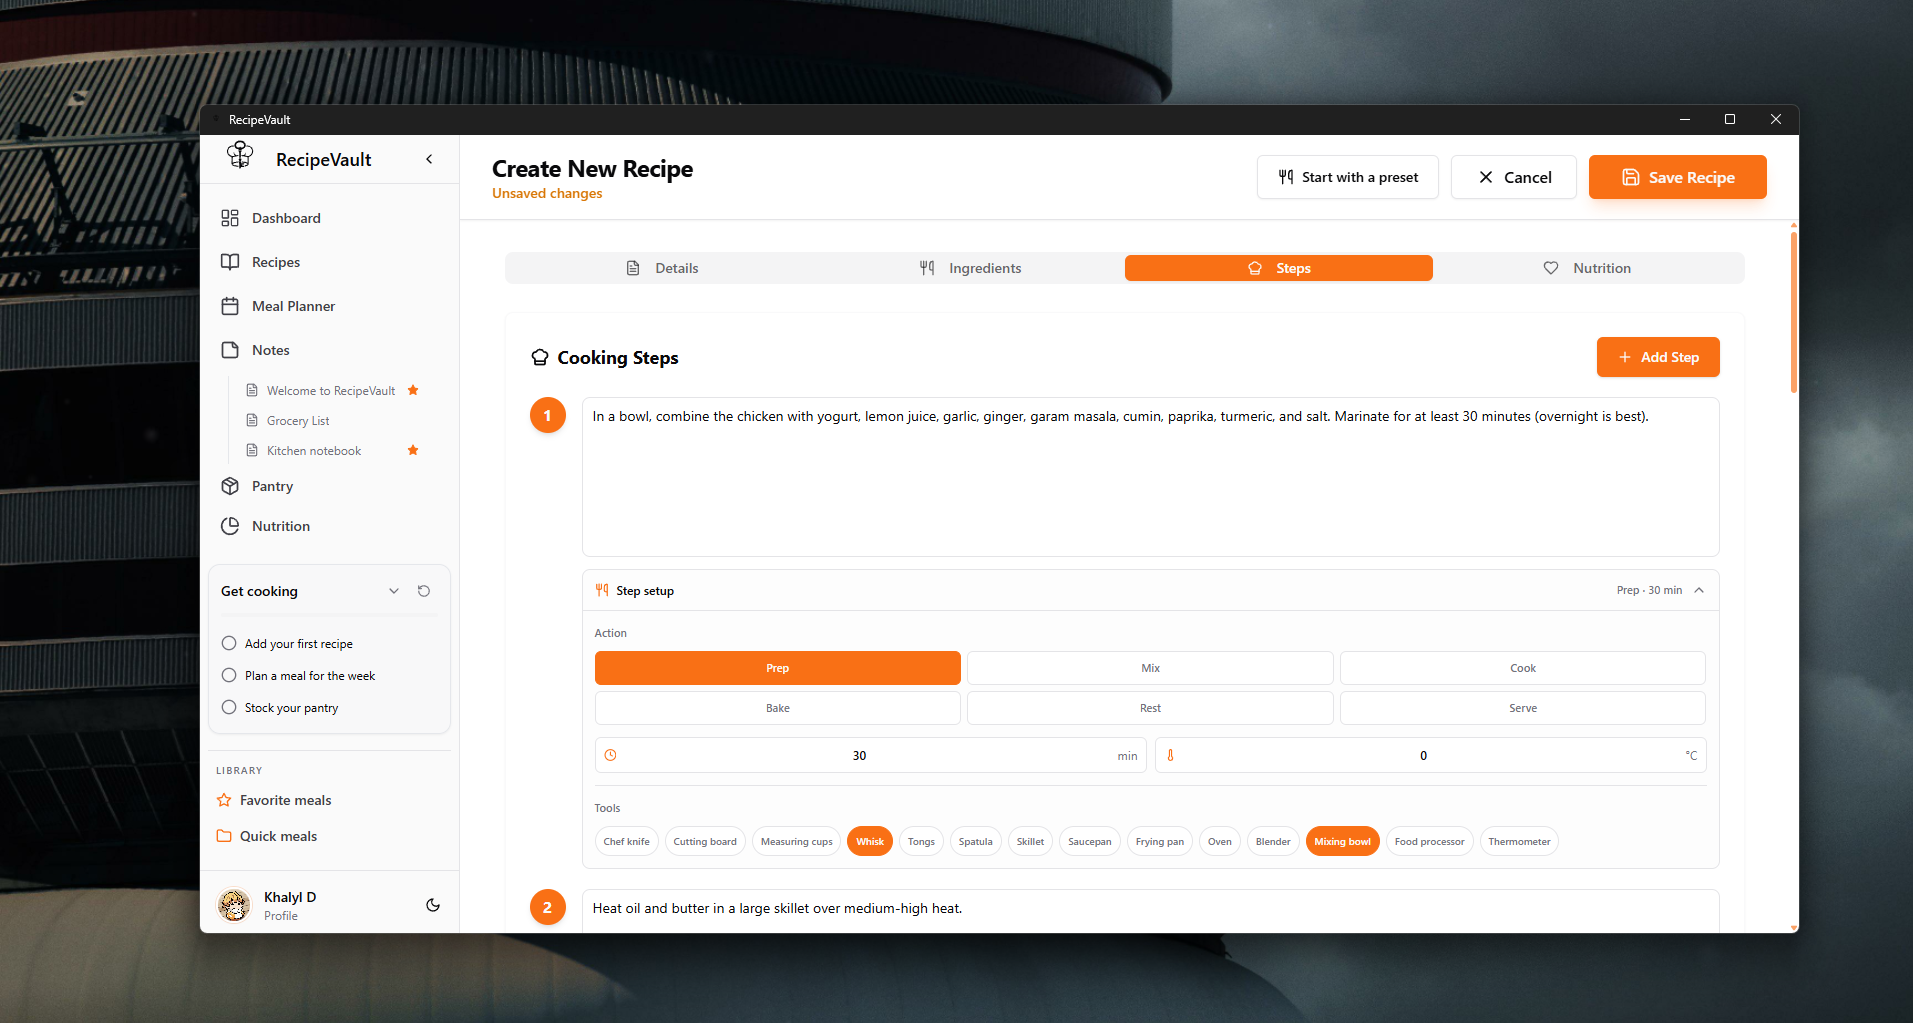Click the Khalyl D profile avatar
The width and height of the screenshot is (1913, 1023).
(x=234, y=905)
